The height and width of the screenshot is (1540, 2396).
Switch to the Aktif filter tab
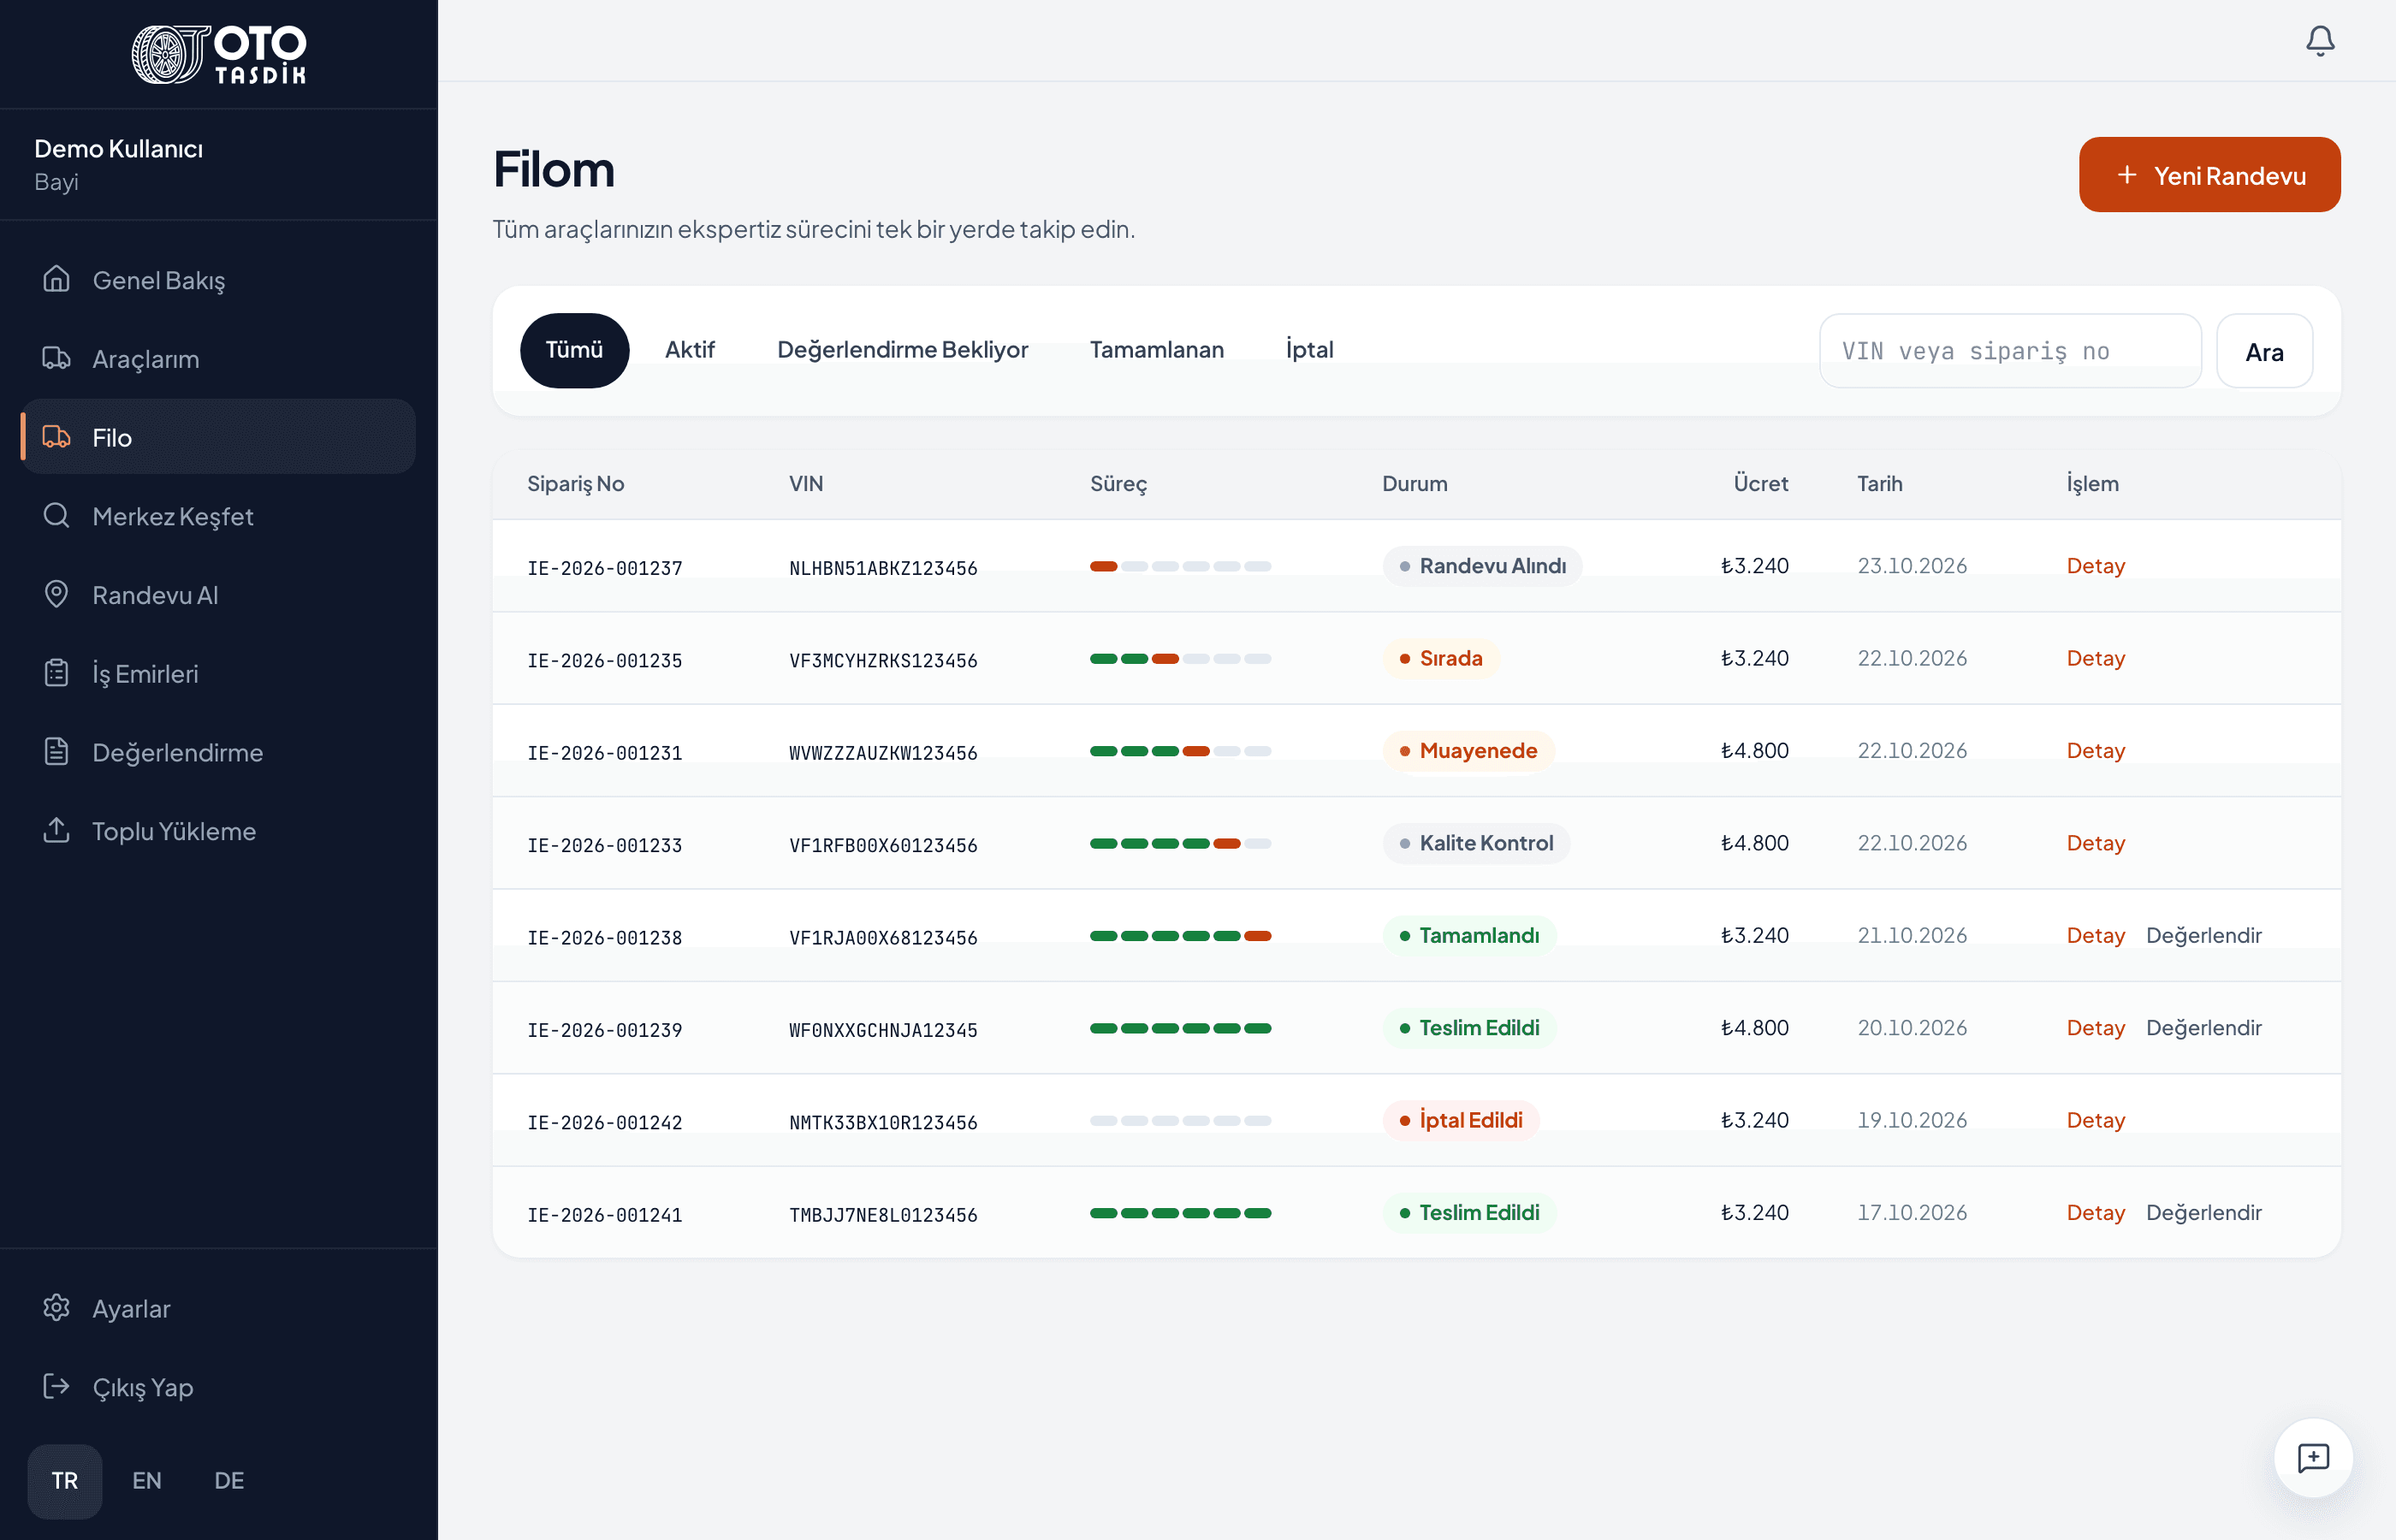[x=690, y=350]
